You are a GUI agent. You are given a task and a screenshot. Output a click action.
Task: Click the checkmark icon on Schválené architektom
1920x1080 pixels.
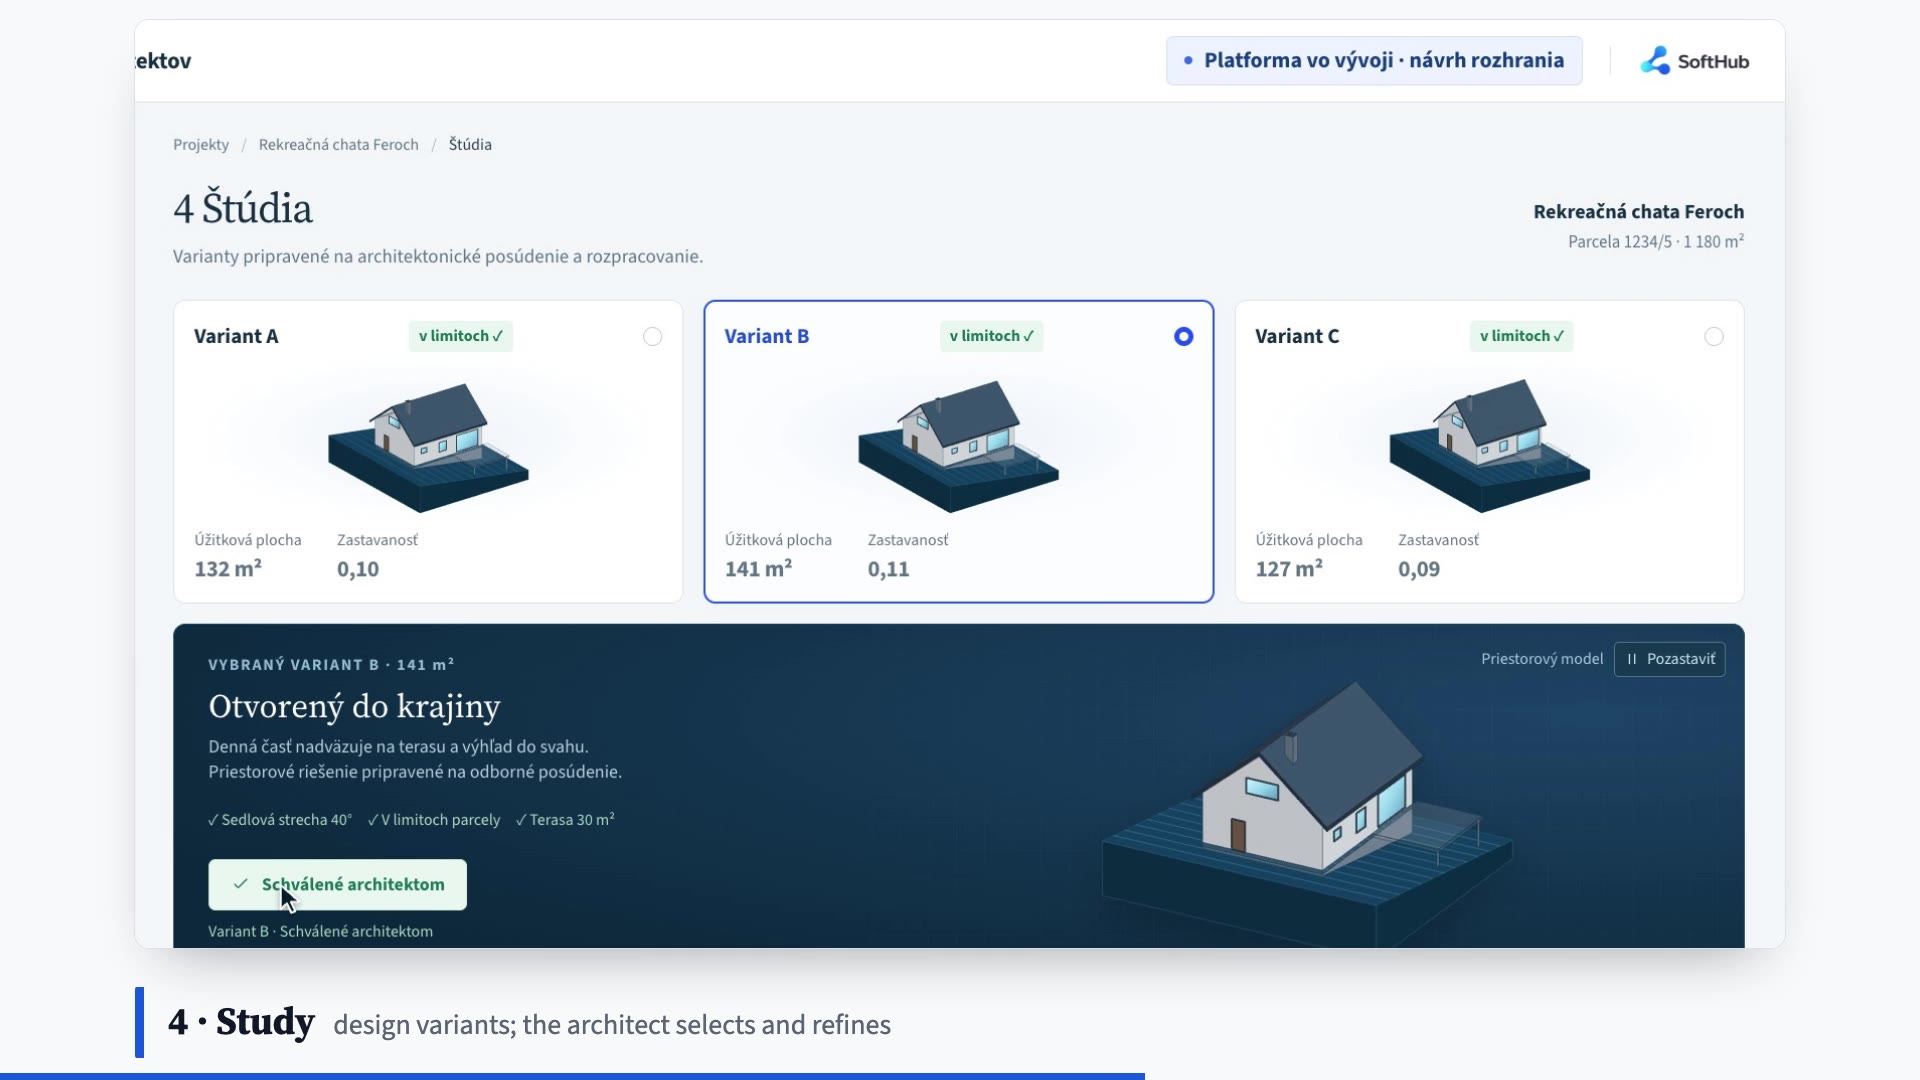240,884
